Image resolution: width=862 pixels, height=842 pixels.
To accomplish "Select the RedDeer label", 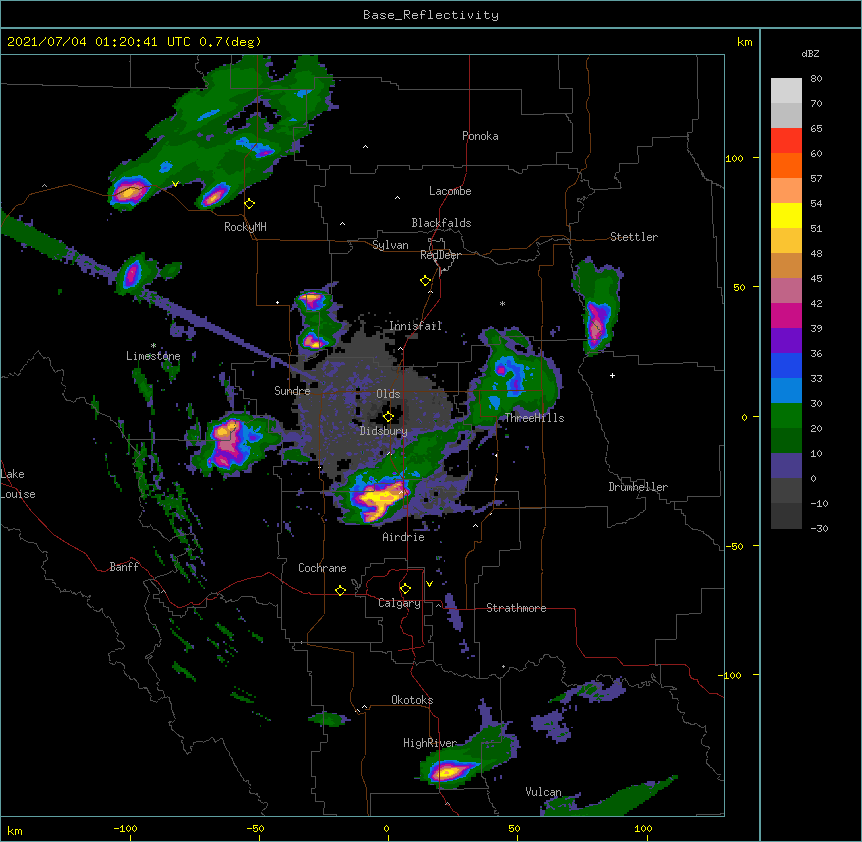I will tap(441, 255).
